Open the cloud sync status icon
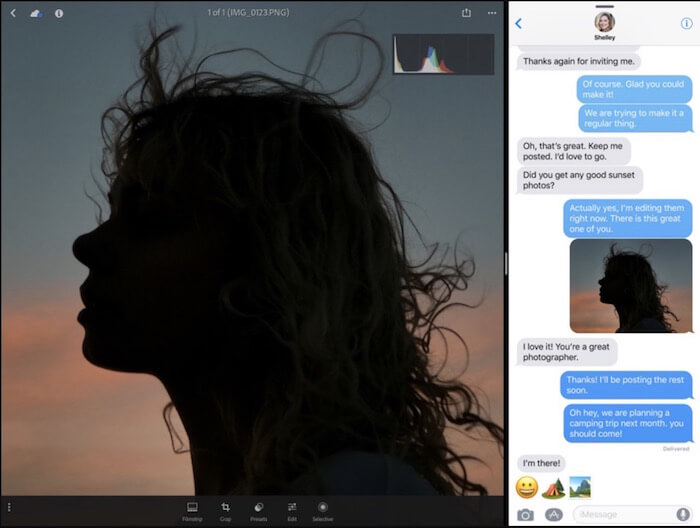 click(x=36, y=14)
